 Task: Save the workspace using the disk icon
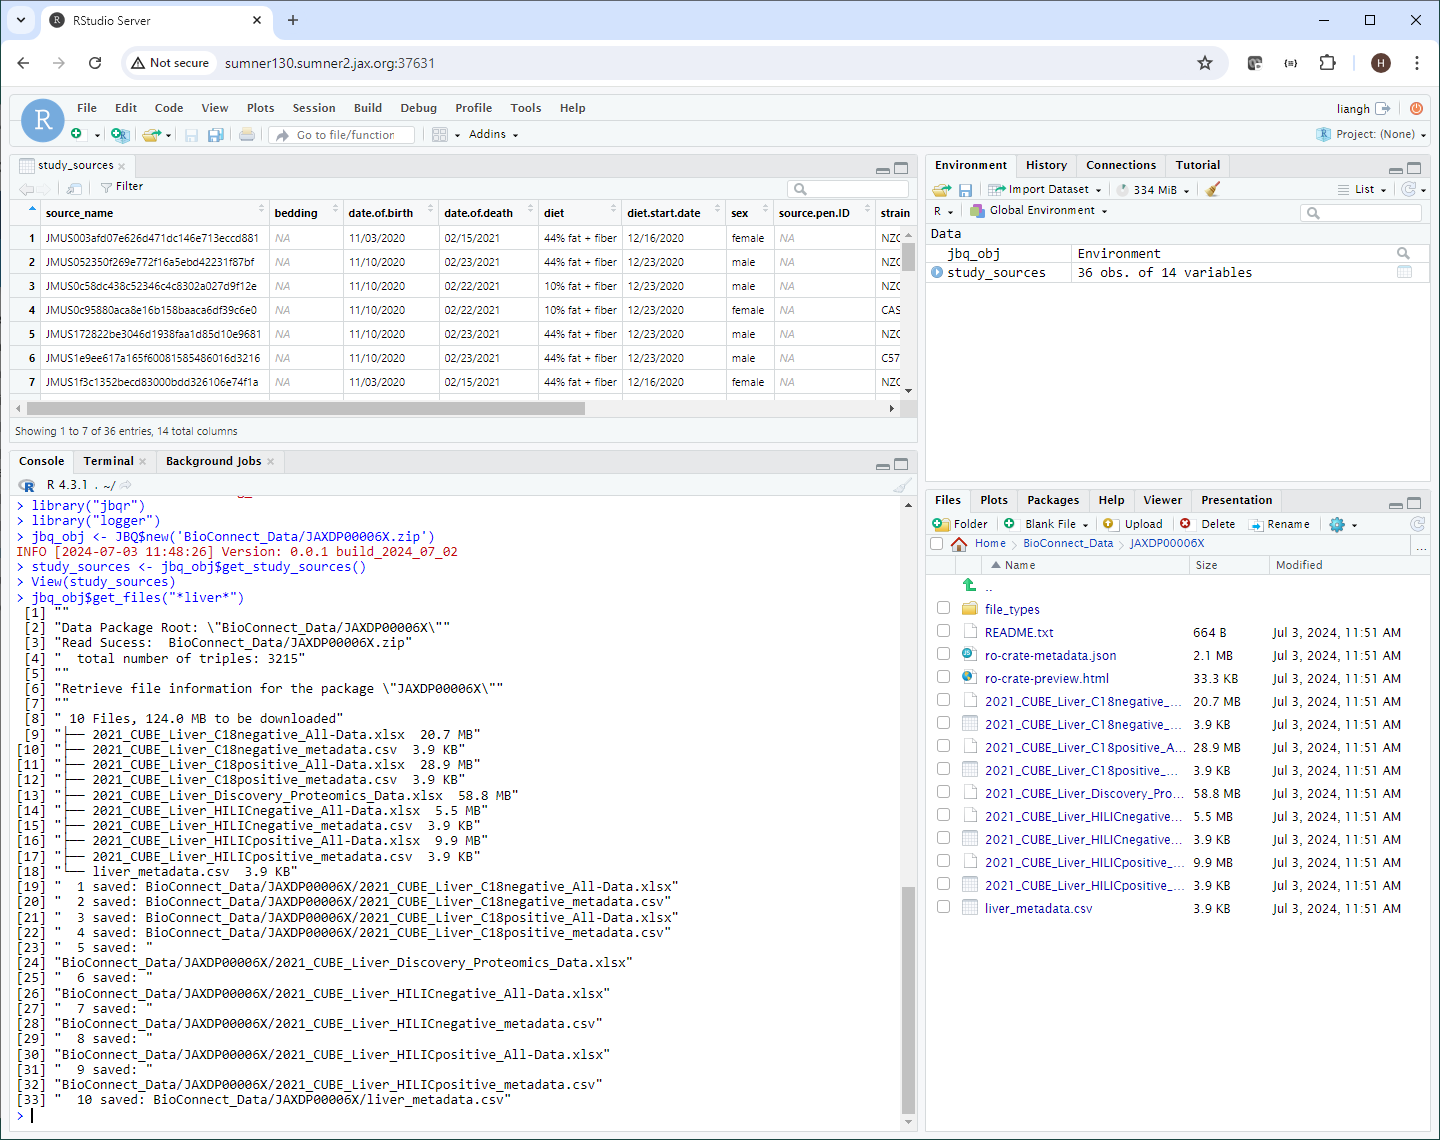point(965,189)
